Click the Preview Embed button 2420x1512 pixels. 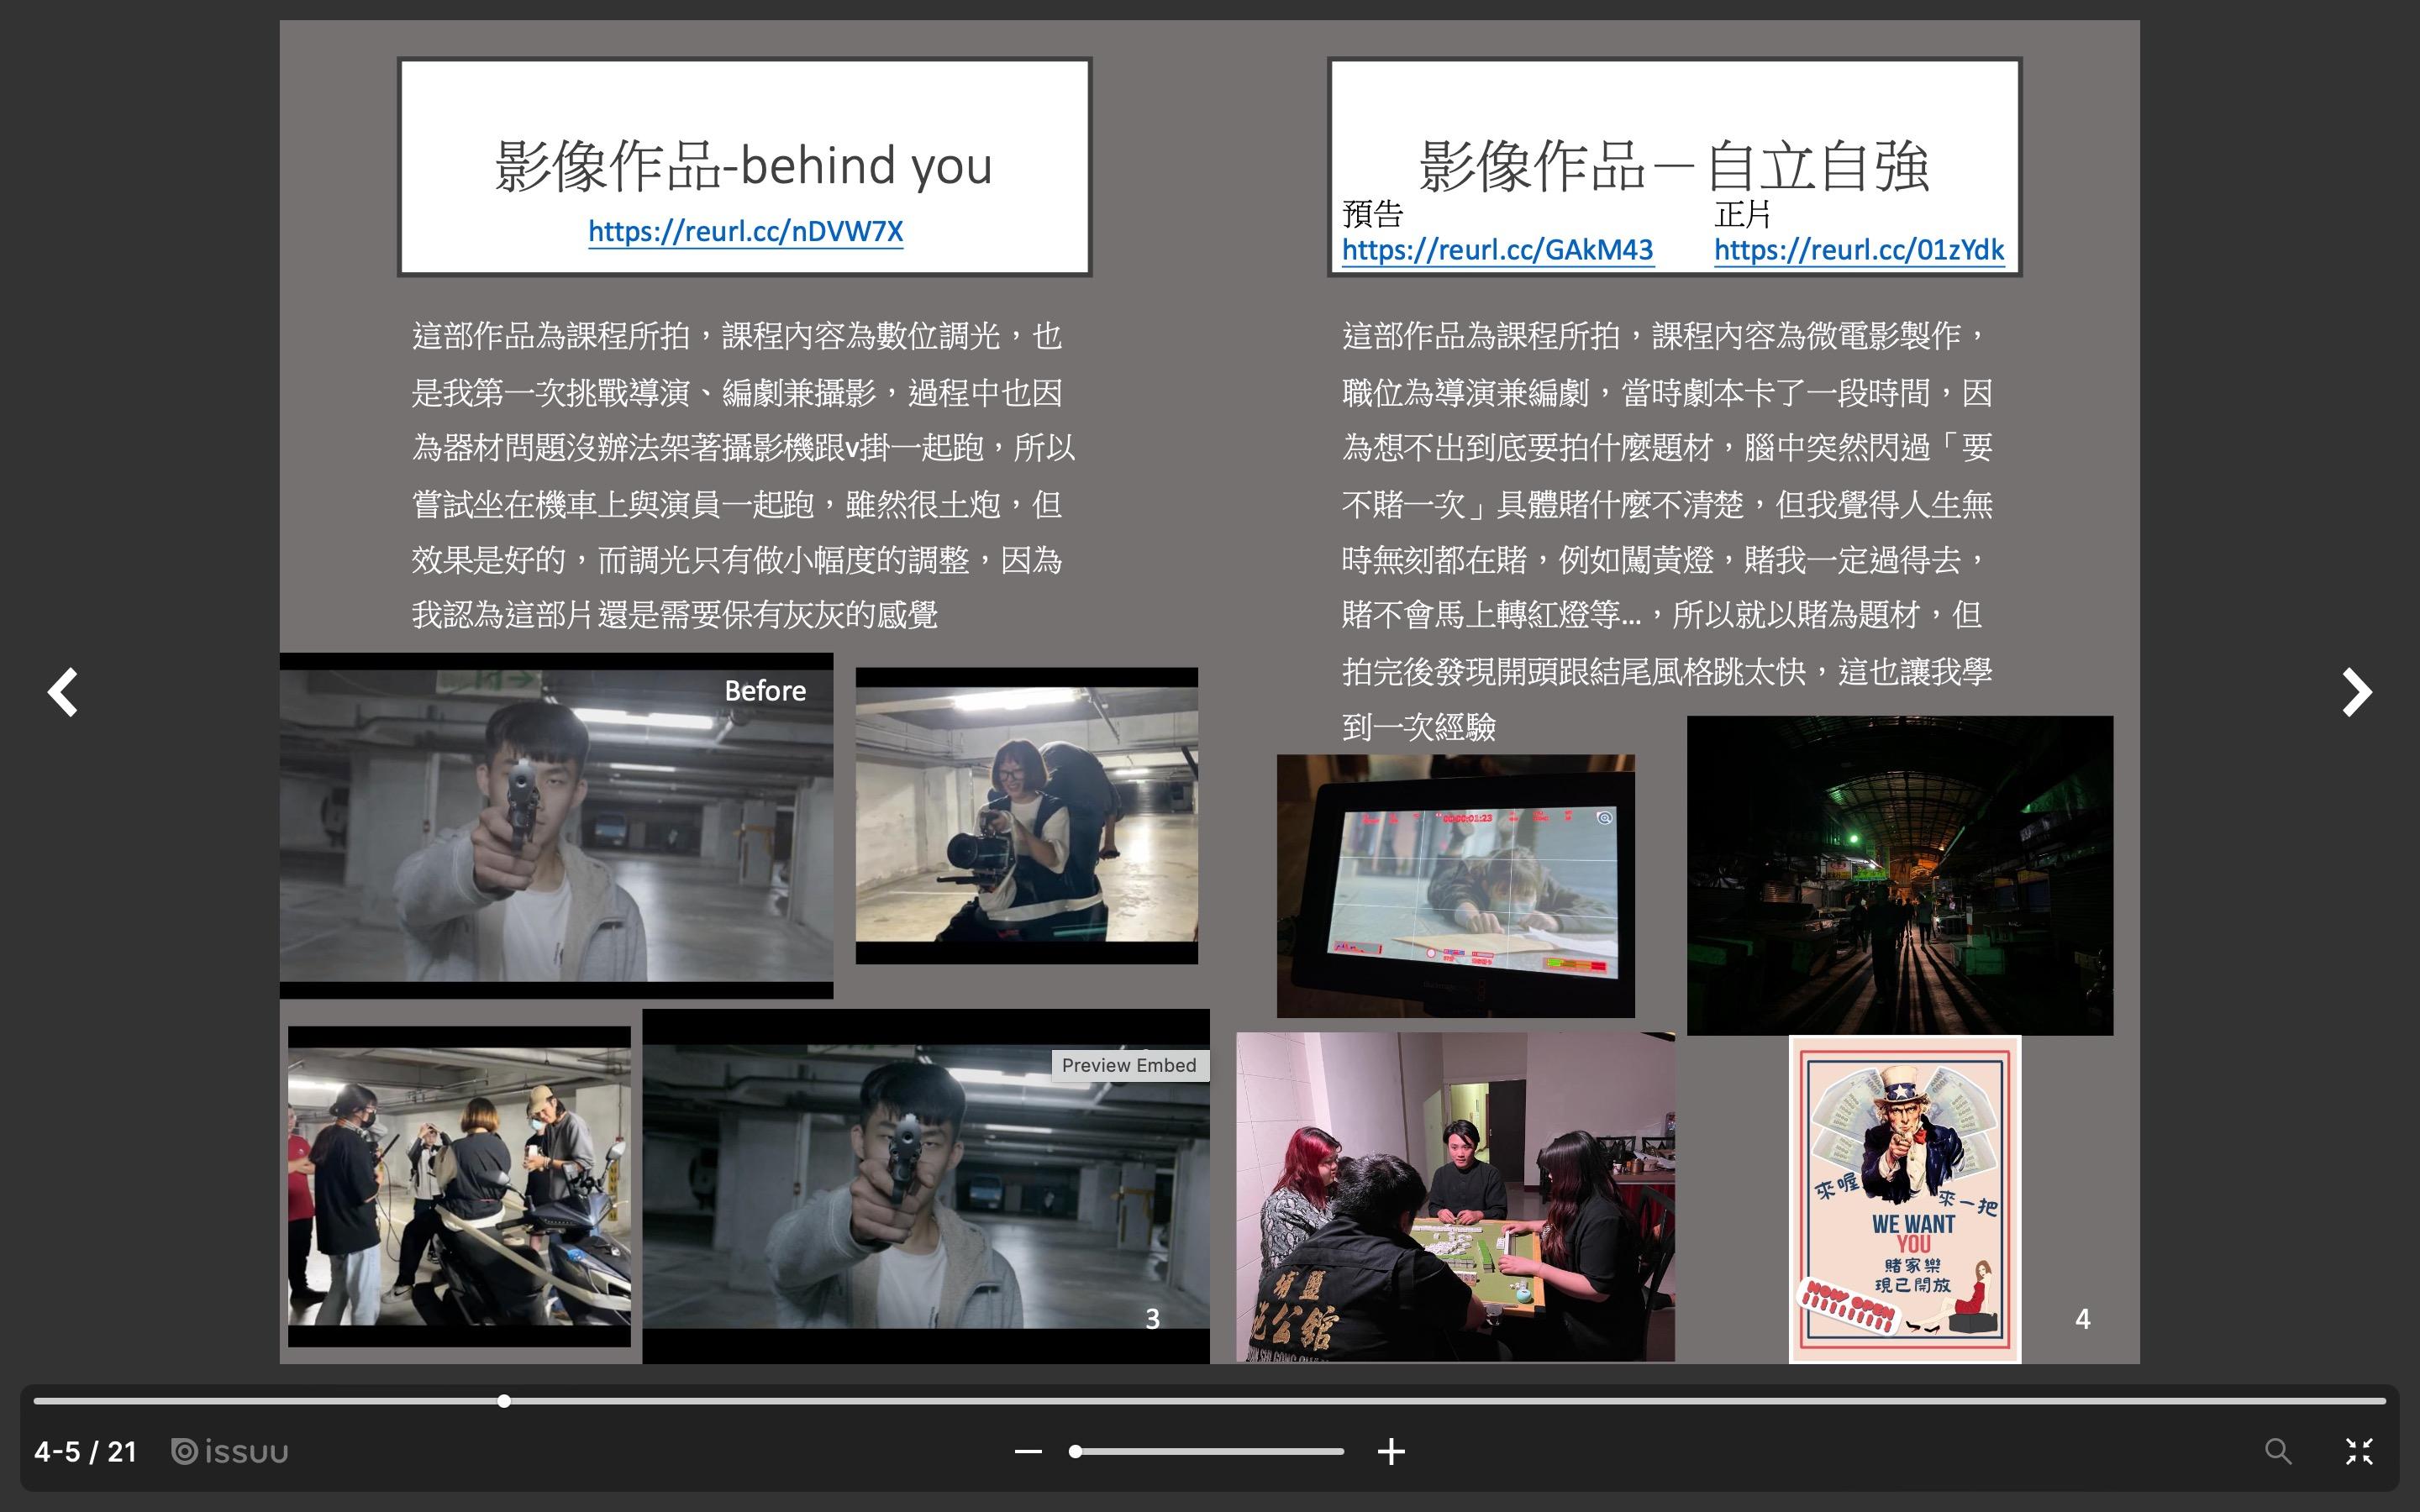[x=1129, y=1065]
